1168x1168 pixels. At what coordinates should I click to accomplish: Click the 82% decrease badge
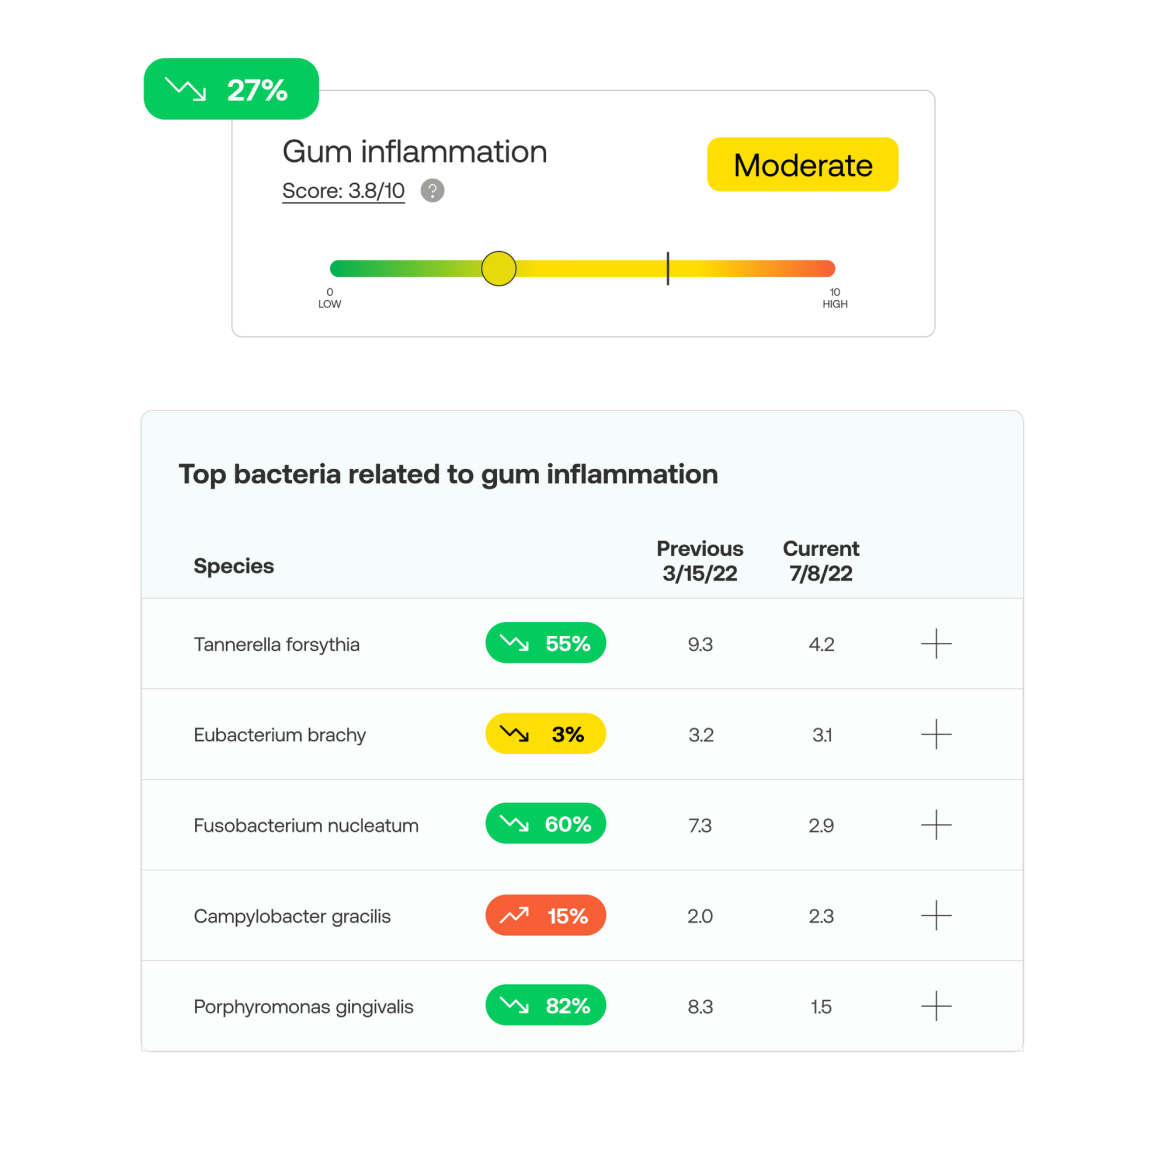coord(545,1006)
